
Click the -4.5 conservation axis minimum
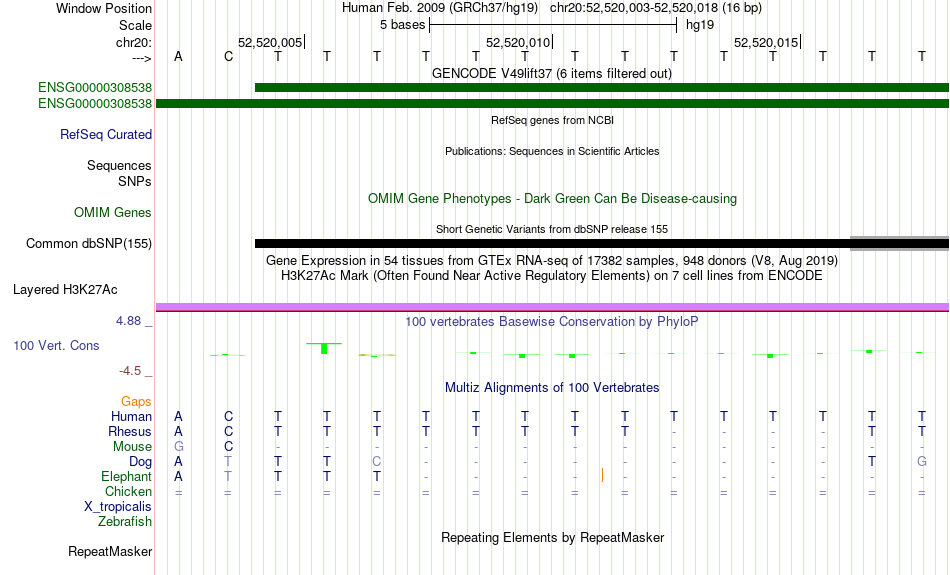[x=130, y=370]
